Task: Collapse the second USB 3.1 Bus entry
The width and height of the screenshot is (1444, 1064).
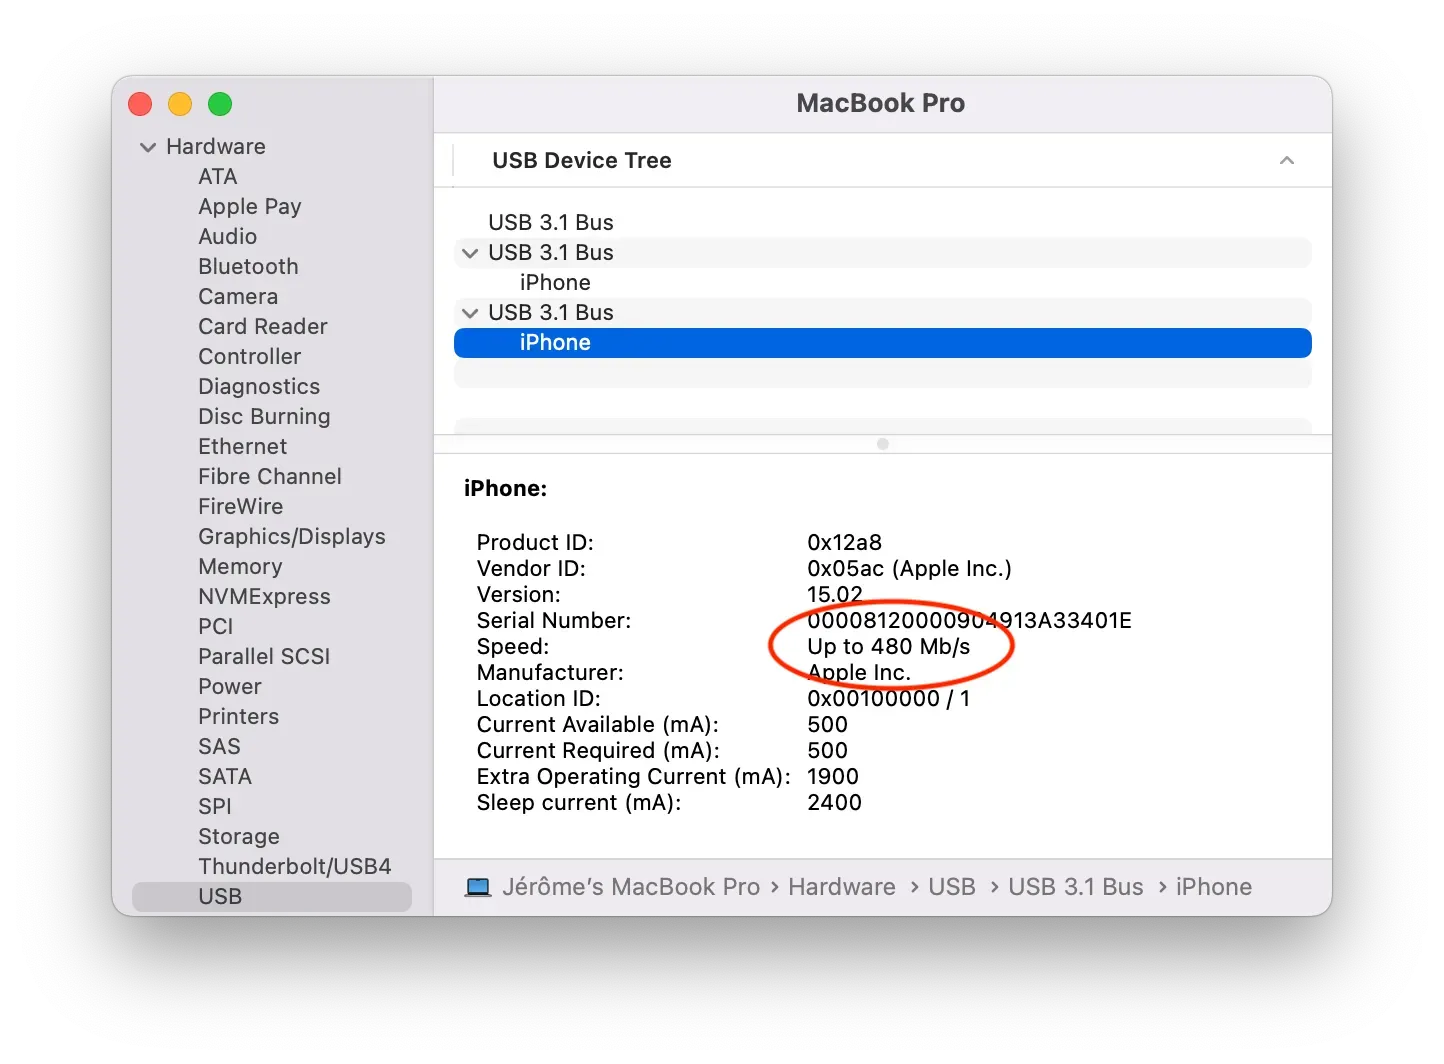Action: coord(470,253)
